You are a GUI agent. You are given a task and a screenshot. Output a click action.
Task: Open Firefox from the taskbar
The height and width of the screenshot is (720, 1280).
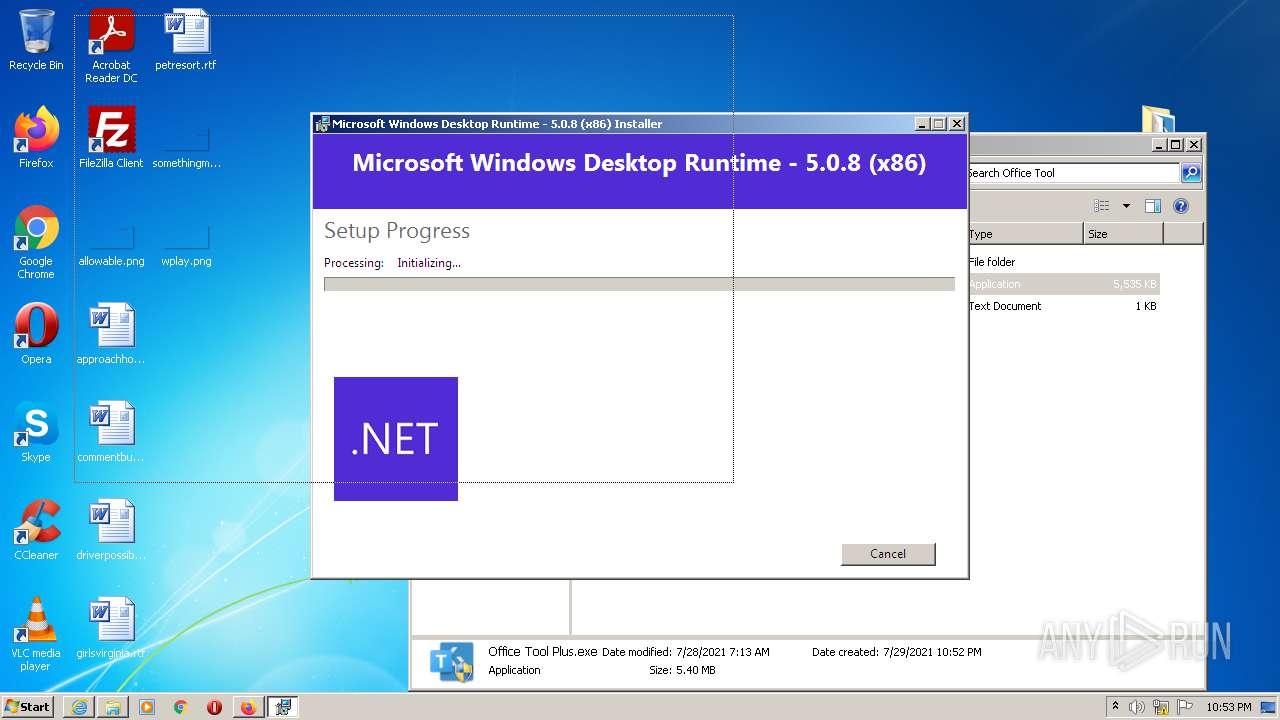pos(248,707)
